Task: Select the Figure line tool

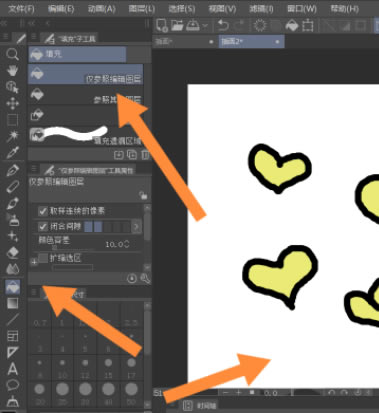Action: pyautogui.click(x=12, y=319)
